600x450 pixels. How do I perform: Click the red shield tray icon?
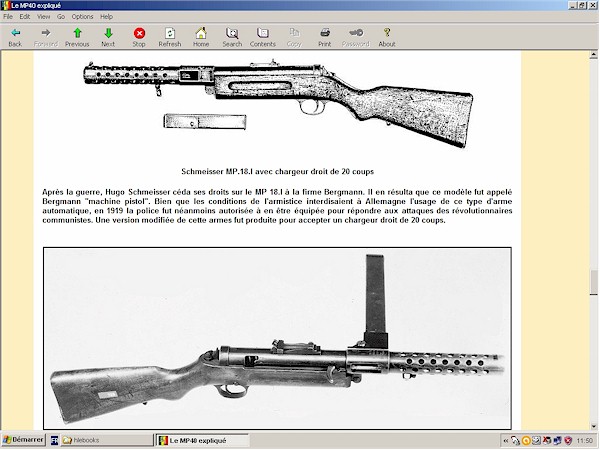(568, 441)
